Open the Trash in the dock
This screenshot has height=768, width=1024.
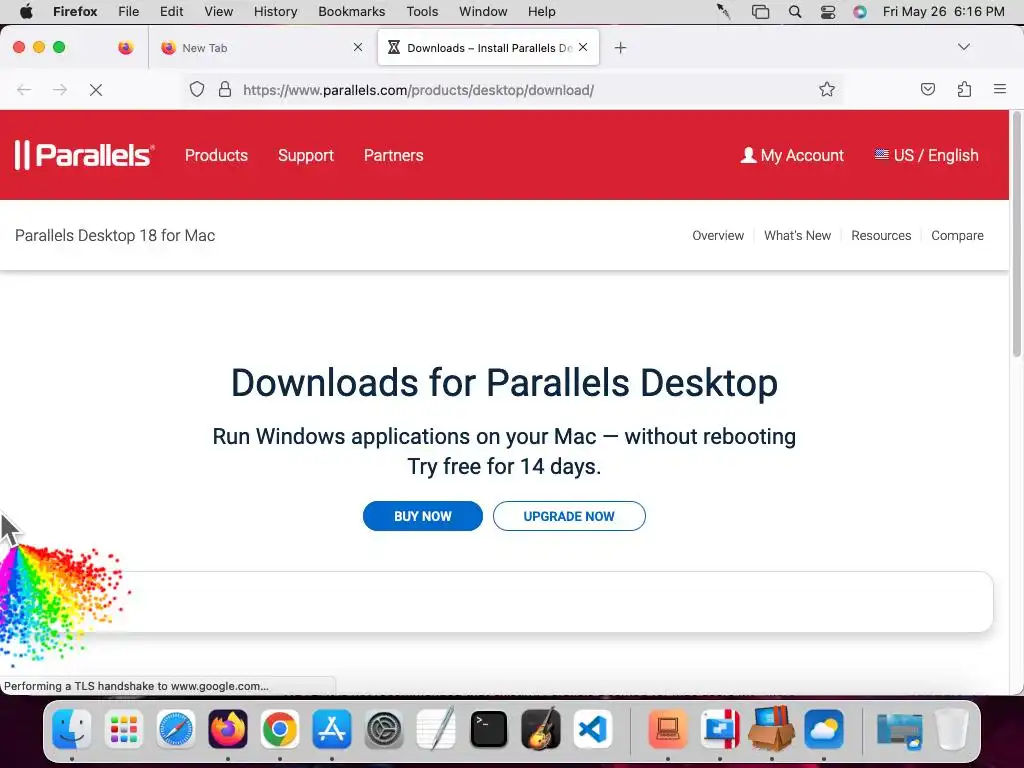952,729
